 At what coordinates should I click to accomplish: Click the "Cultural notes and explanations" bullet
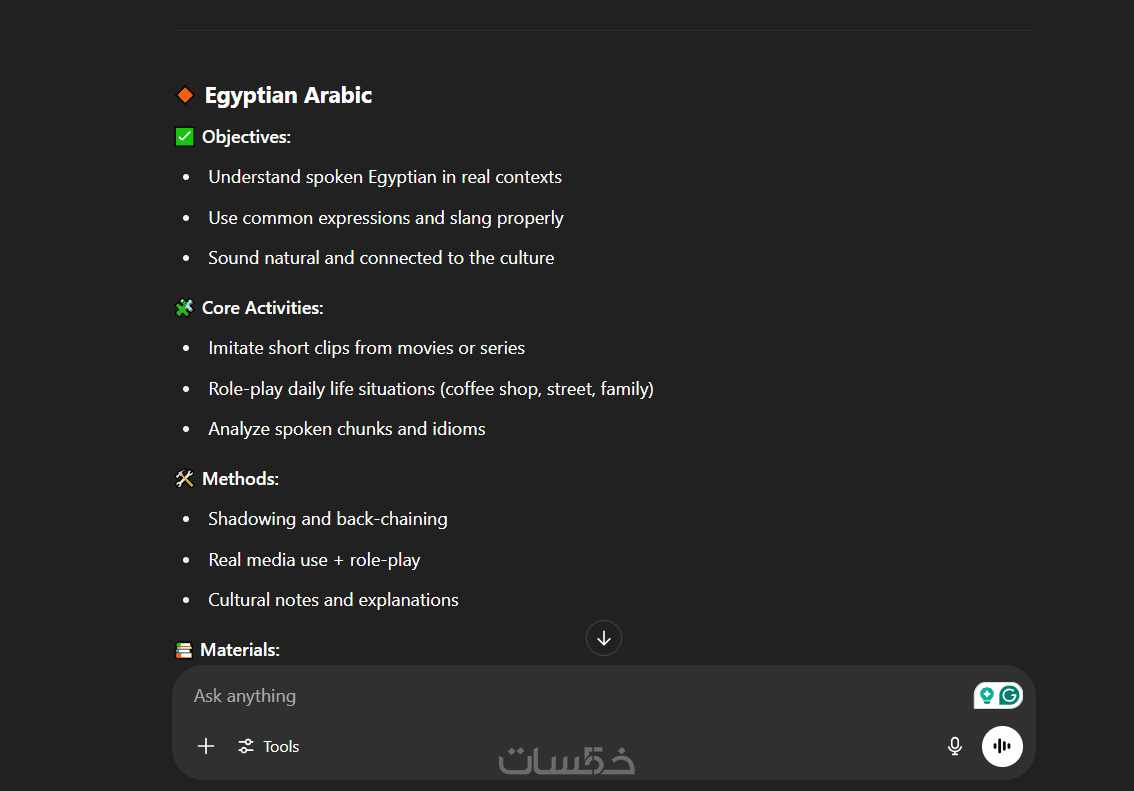point(333,600)
